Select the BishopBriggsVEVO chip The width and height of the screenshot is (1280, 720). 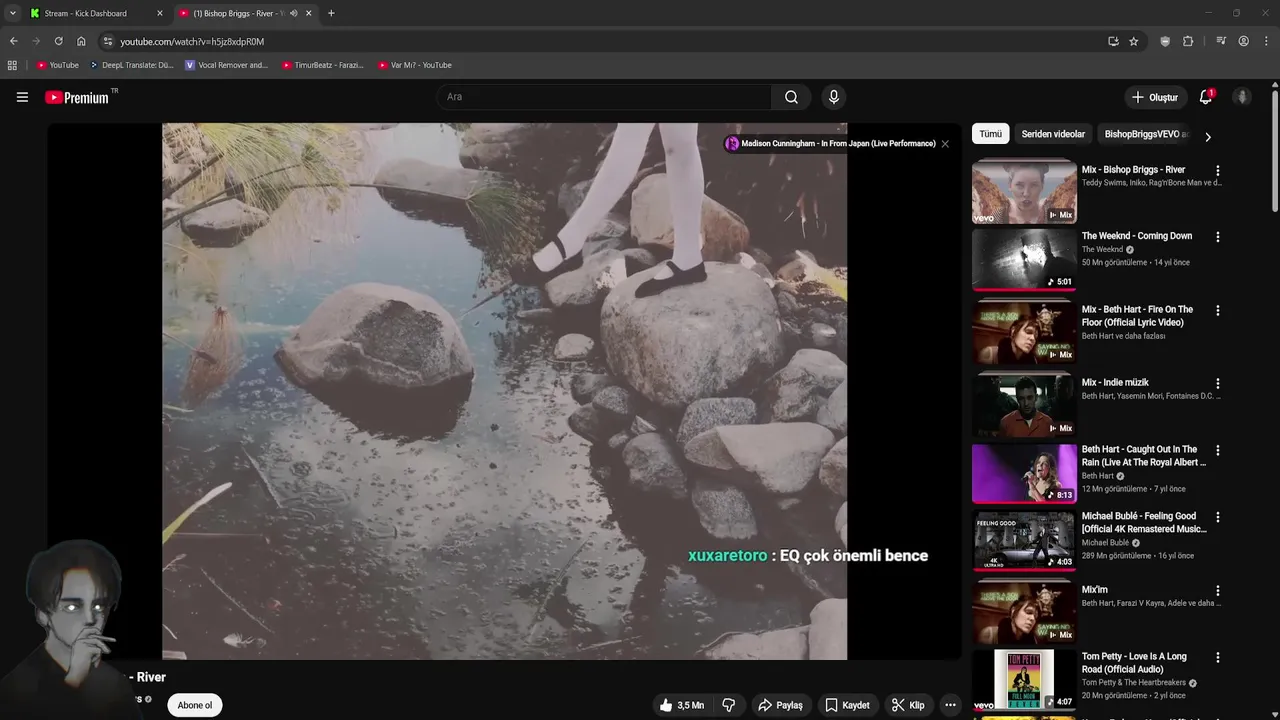click(1146, 134)
